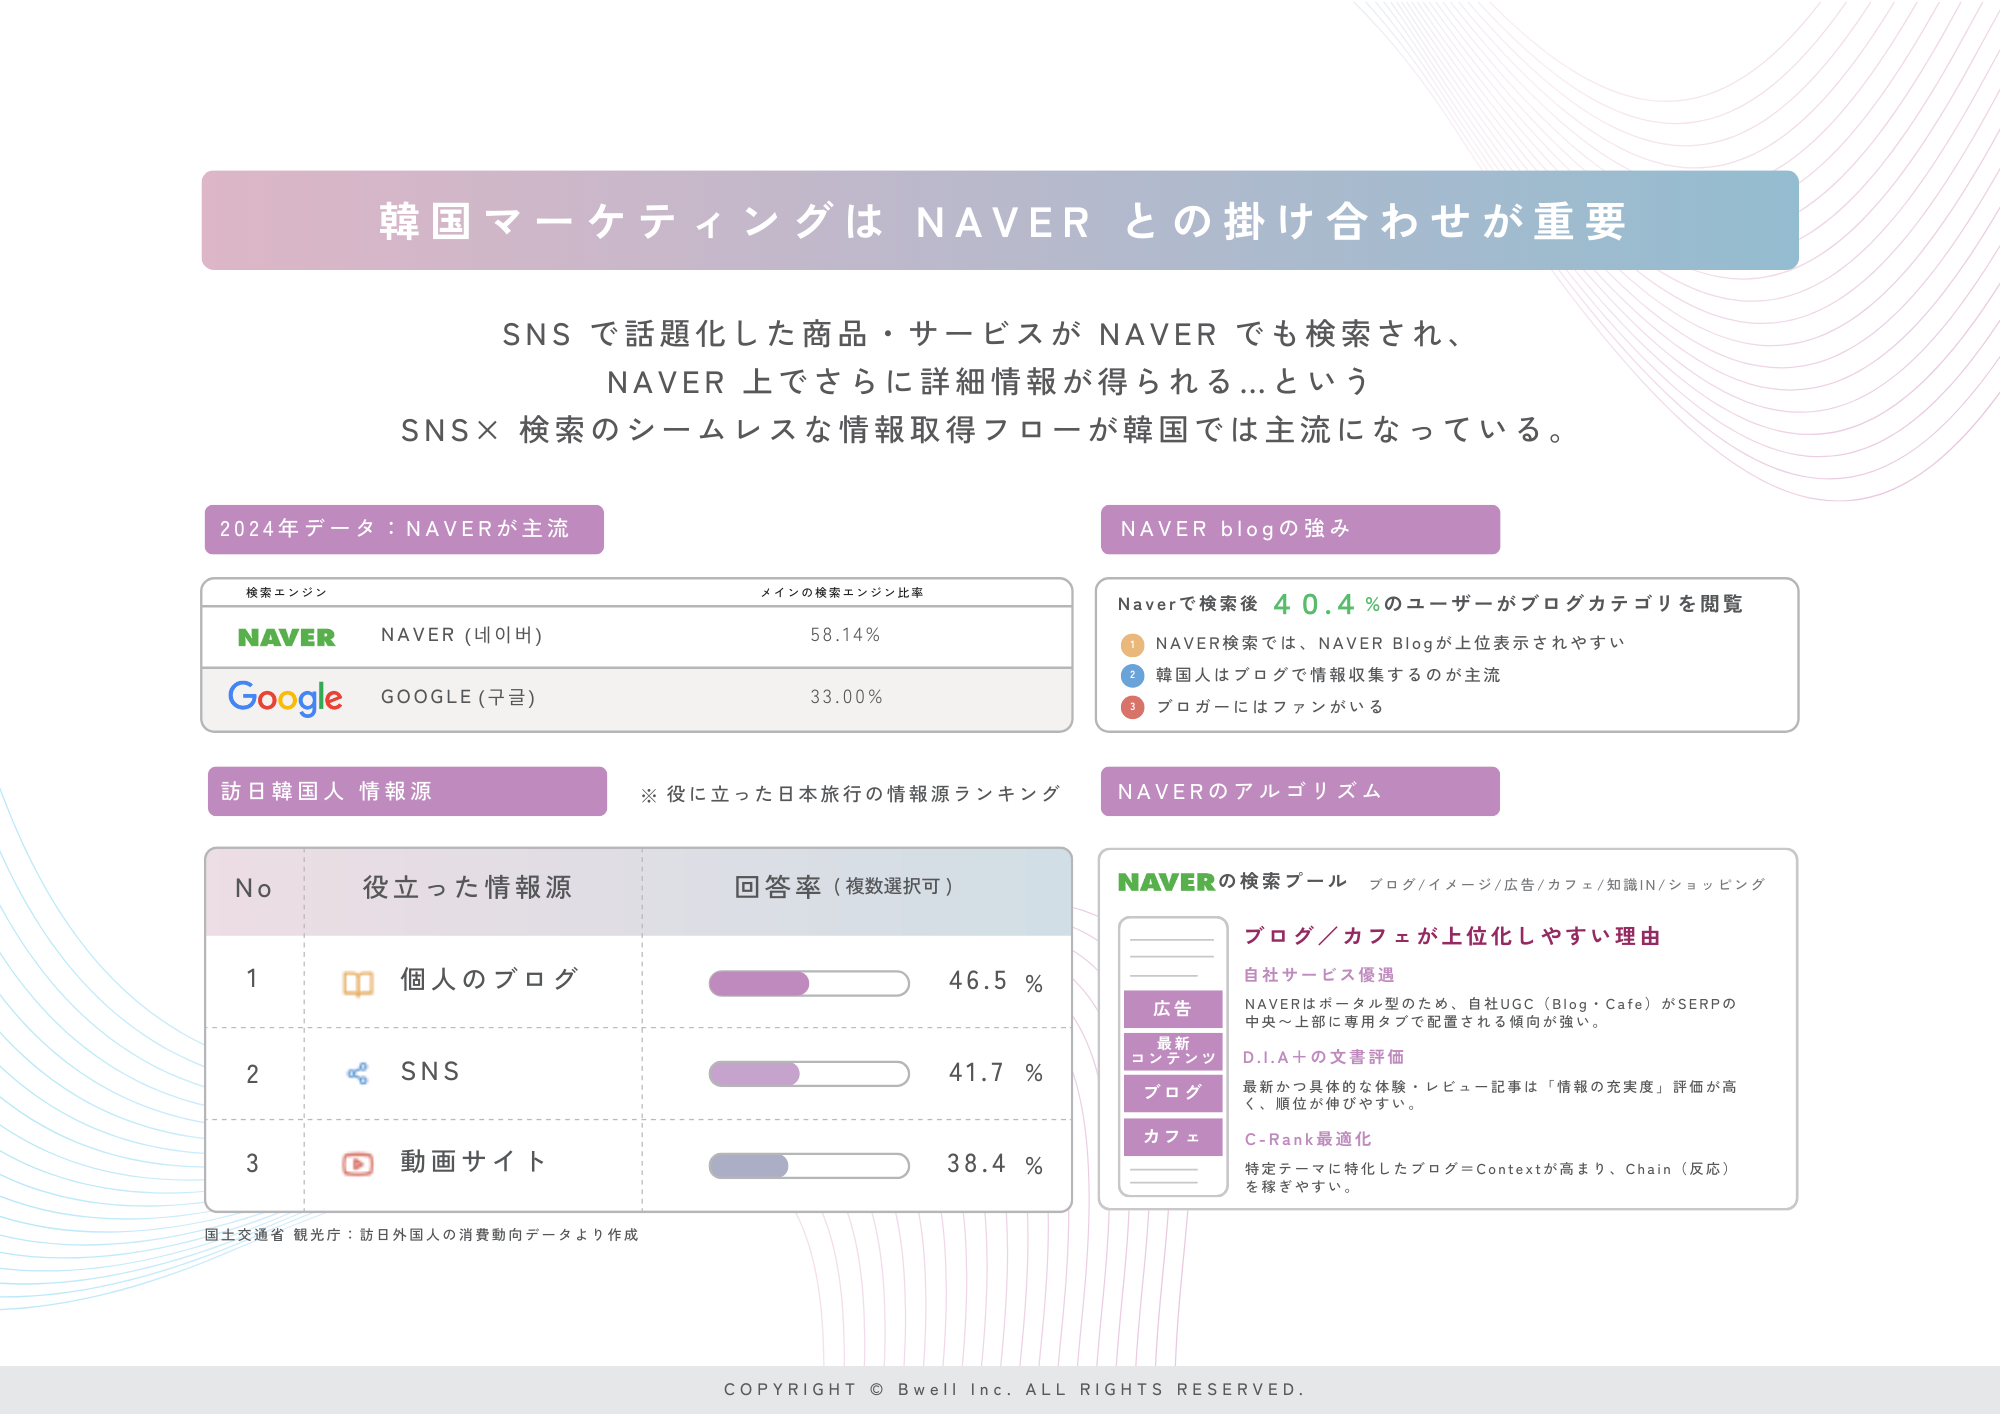The width and height of the screenshot is (2000, 1414).
Task: Click the 訪日韓国人 情報源 section label
Action: [407, 791]
